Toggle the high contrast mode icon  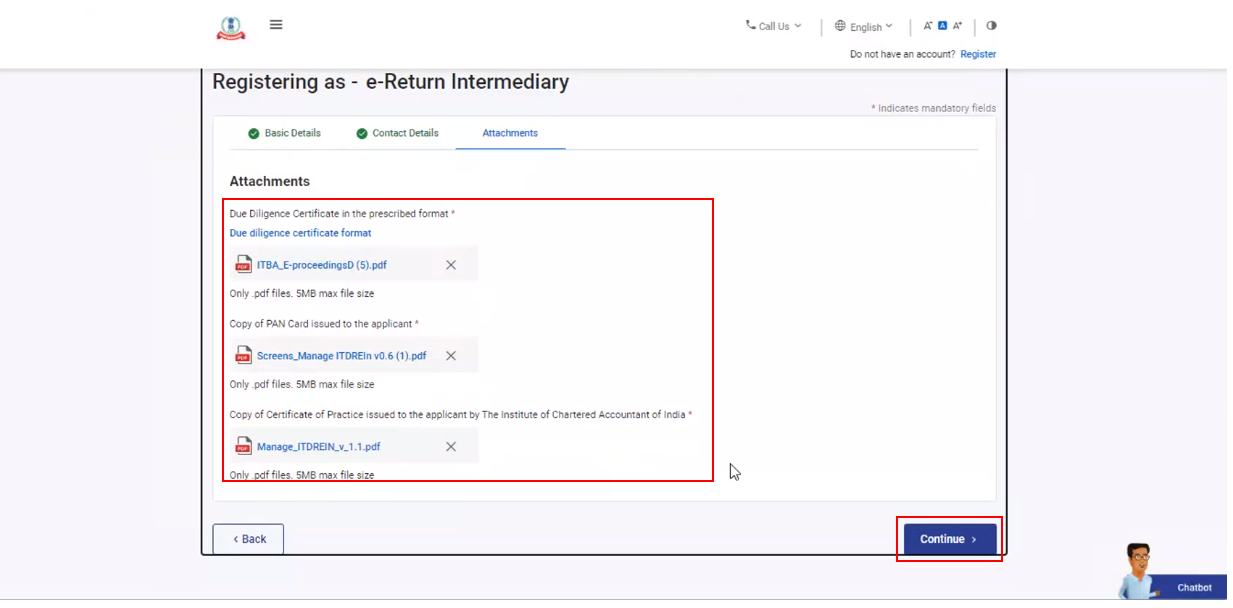(x=991, y=26)
